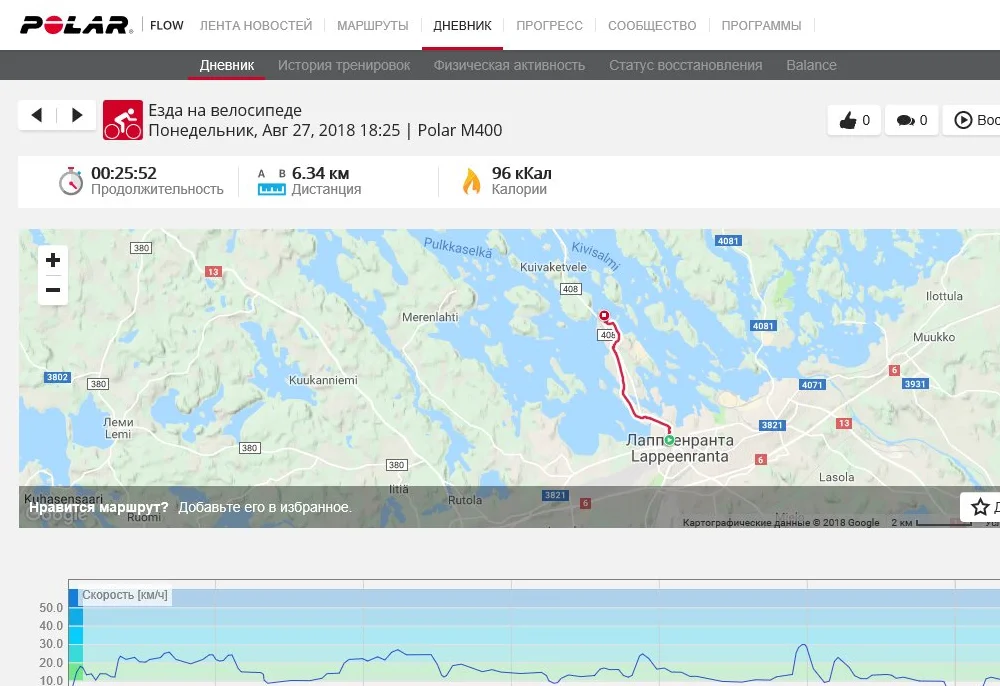Open comments with speech bubble button
The image size is (1000, 686).
(911, 120)
